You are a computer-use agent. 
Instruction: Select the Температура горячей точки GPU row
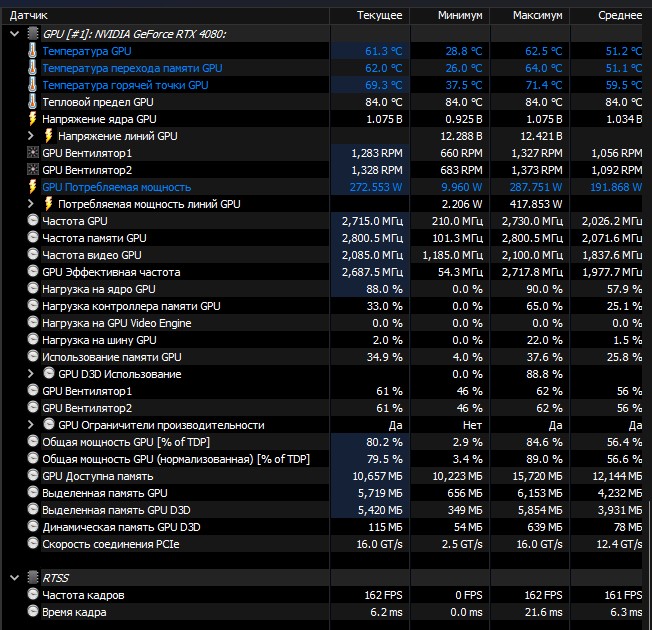click(x=125, y=85)
